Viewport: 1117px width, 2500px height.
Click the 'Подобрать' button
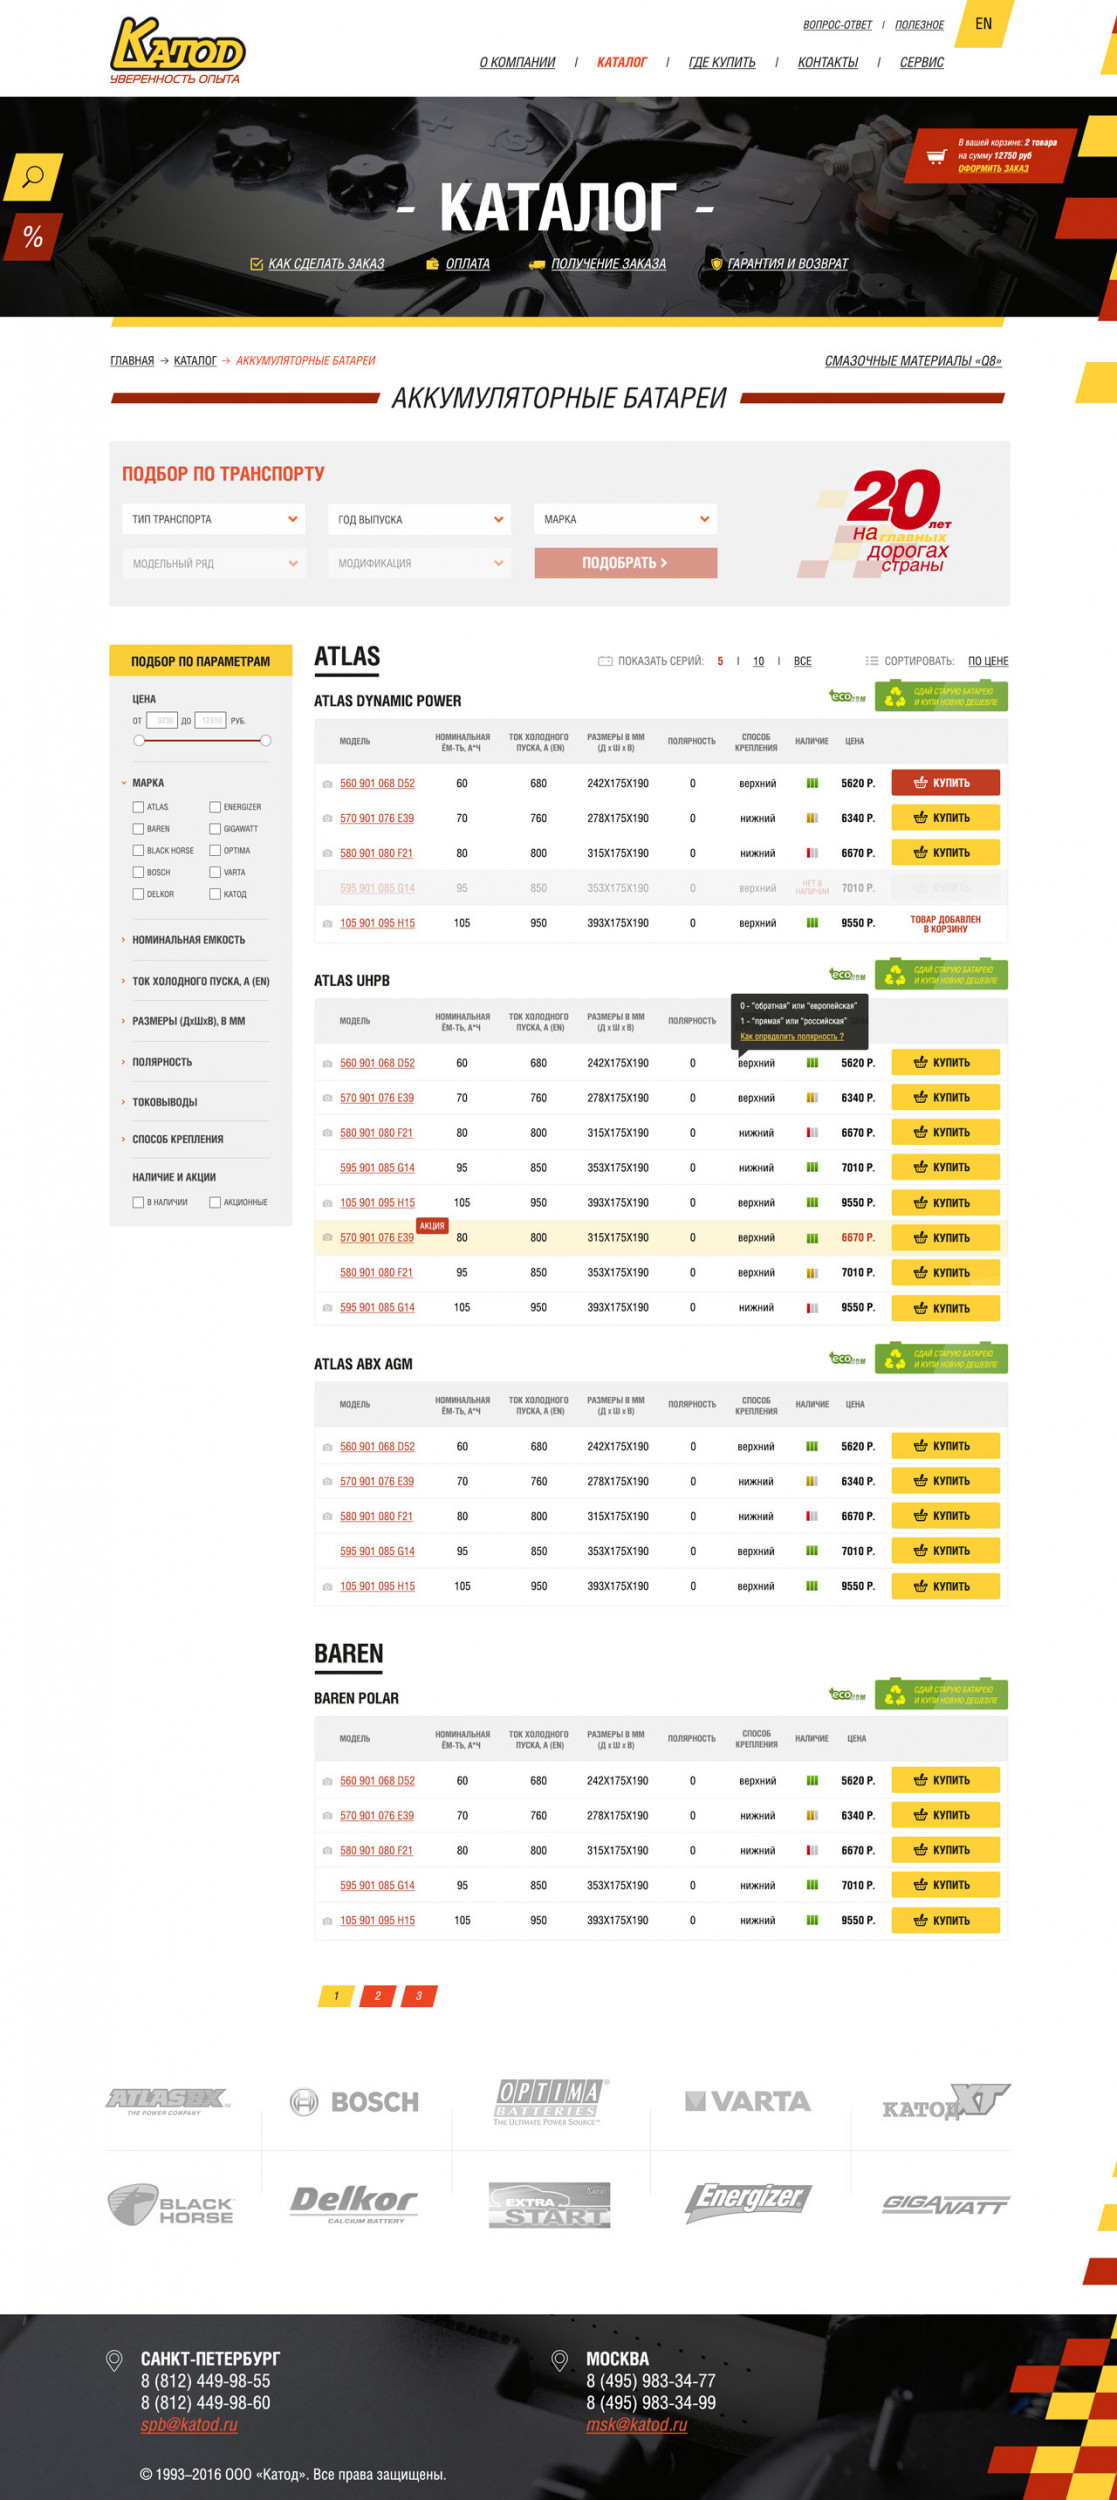coord(625,563)
